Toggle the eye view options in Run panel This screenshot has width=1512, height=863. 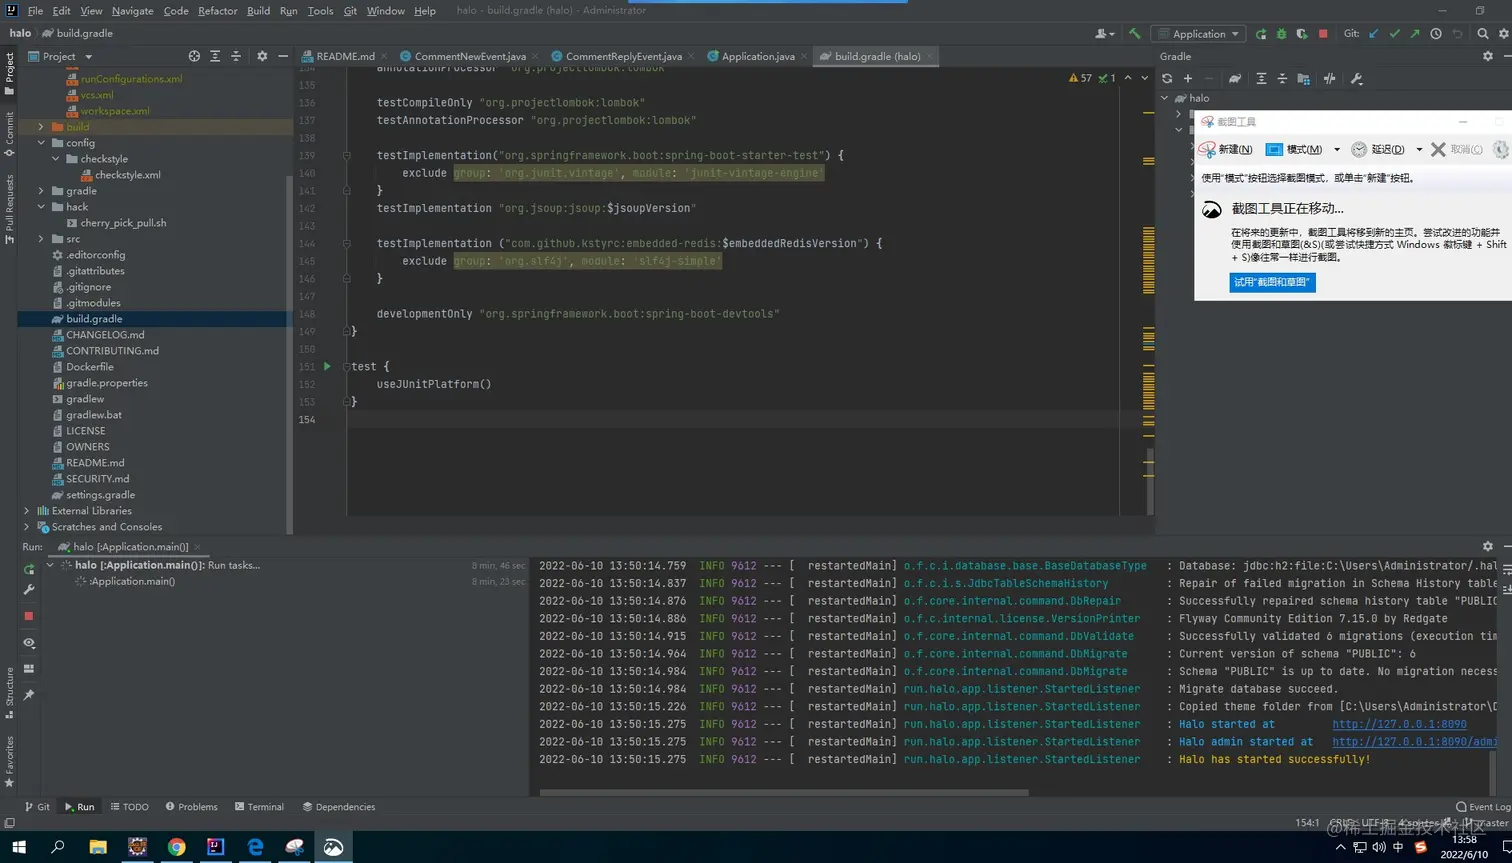29,643
